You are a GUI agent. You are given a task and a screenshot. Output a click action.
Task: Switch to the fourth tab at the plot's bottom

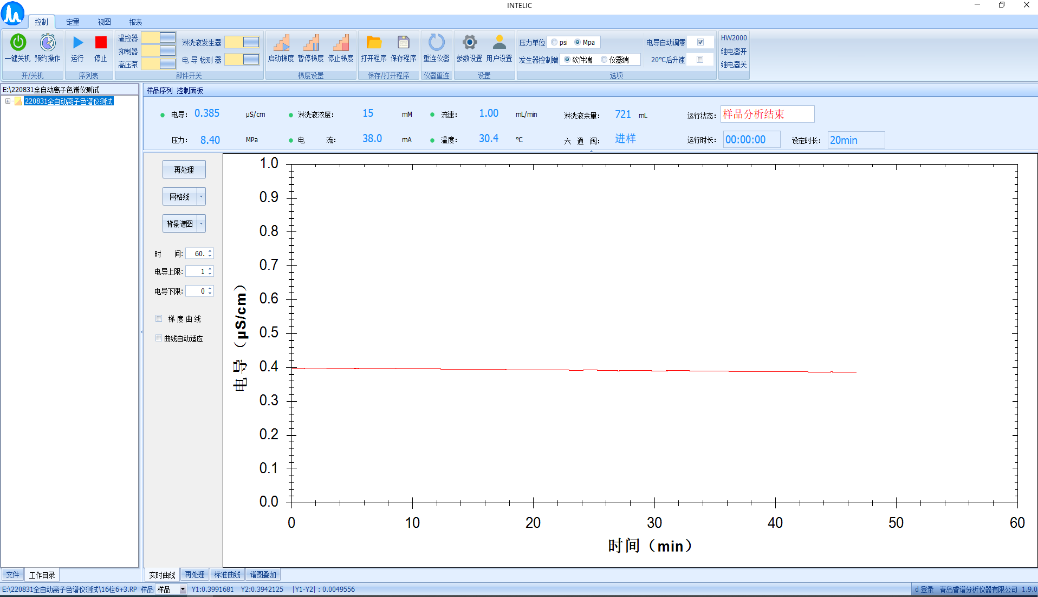(x=263, y=574)
